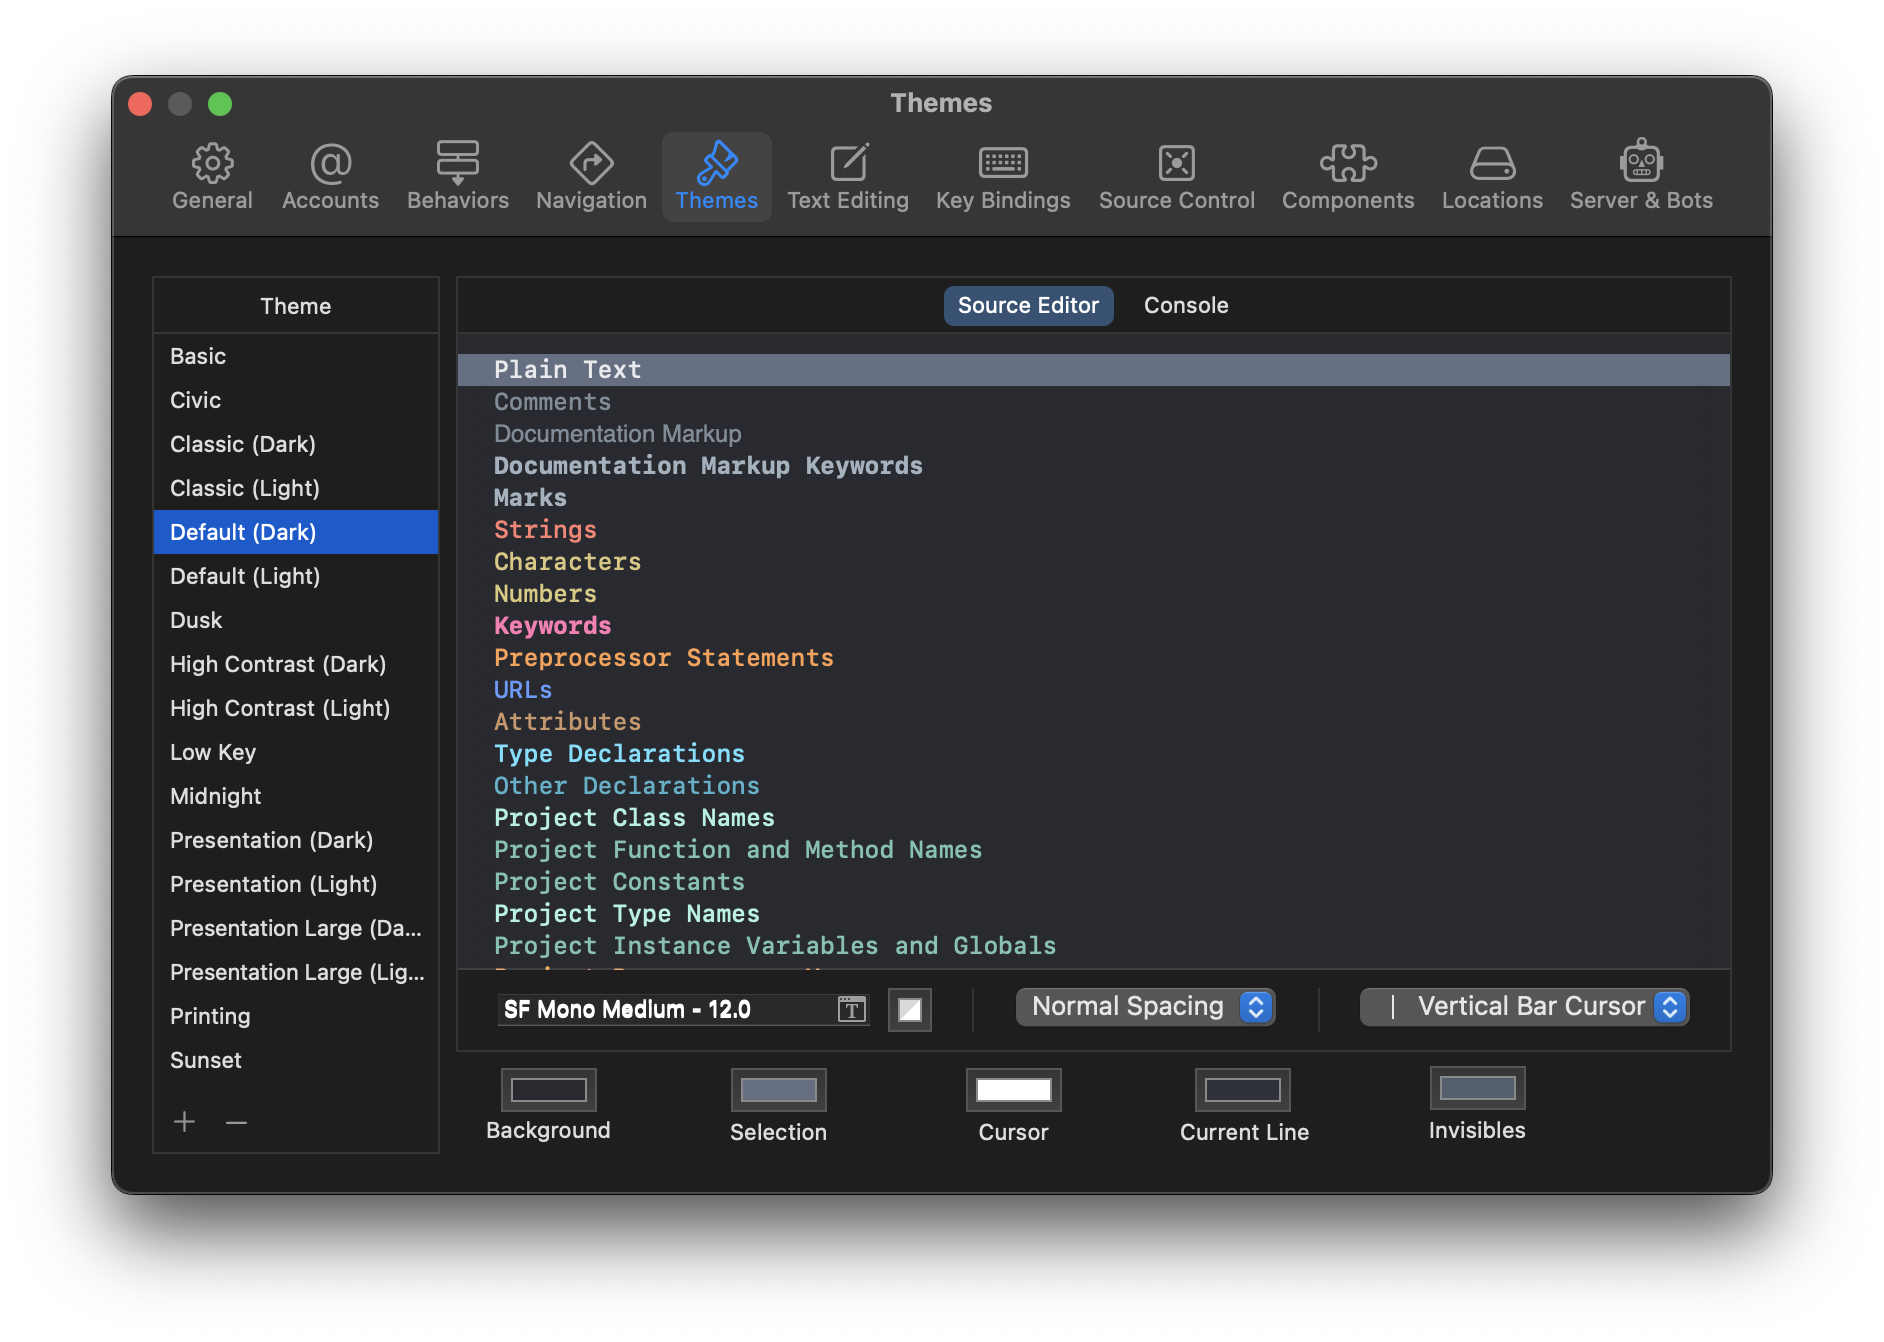
Task: Edit the Selection color swatch
Action: (778, 1089)
